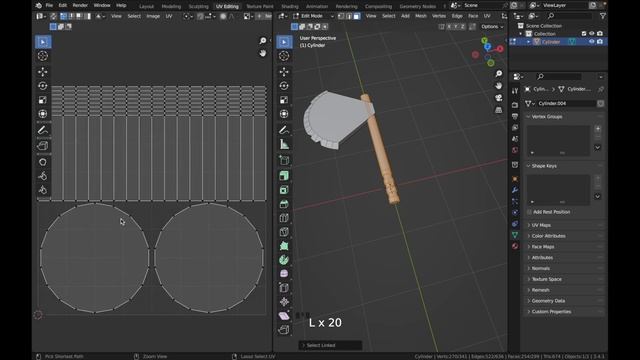The image size is (640, 360).
Task: Expand the Color Attributes panel
Action: [529, 236]
